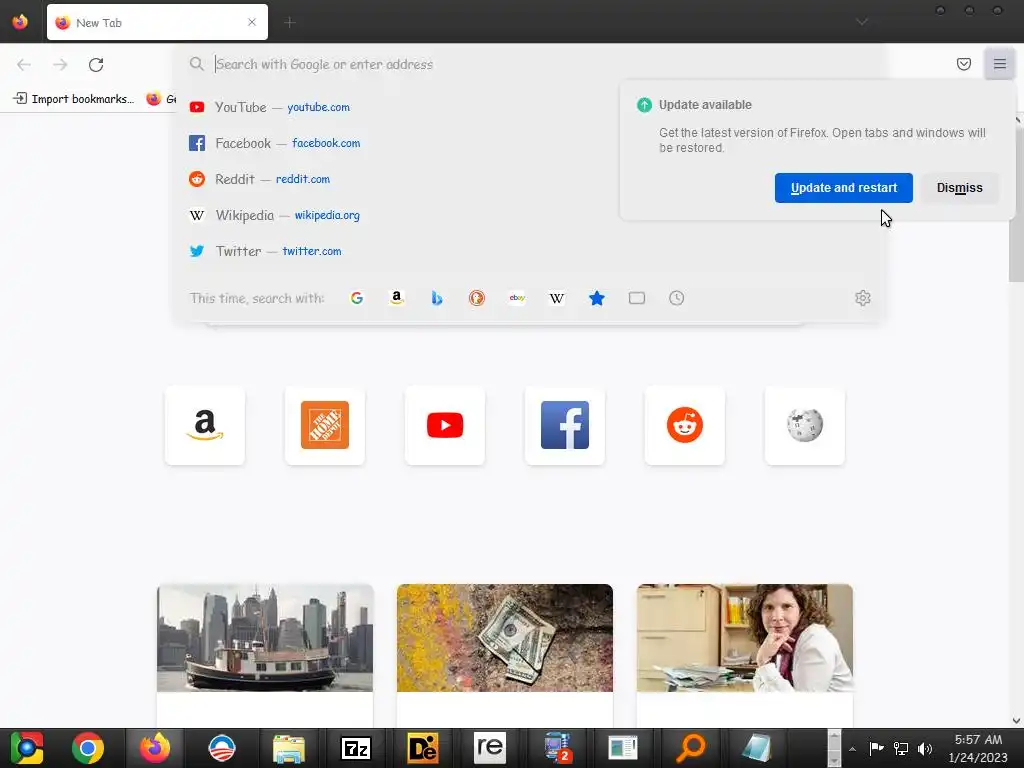Search in open Tabs icon

point(637,298)
